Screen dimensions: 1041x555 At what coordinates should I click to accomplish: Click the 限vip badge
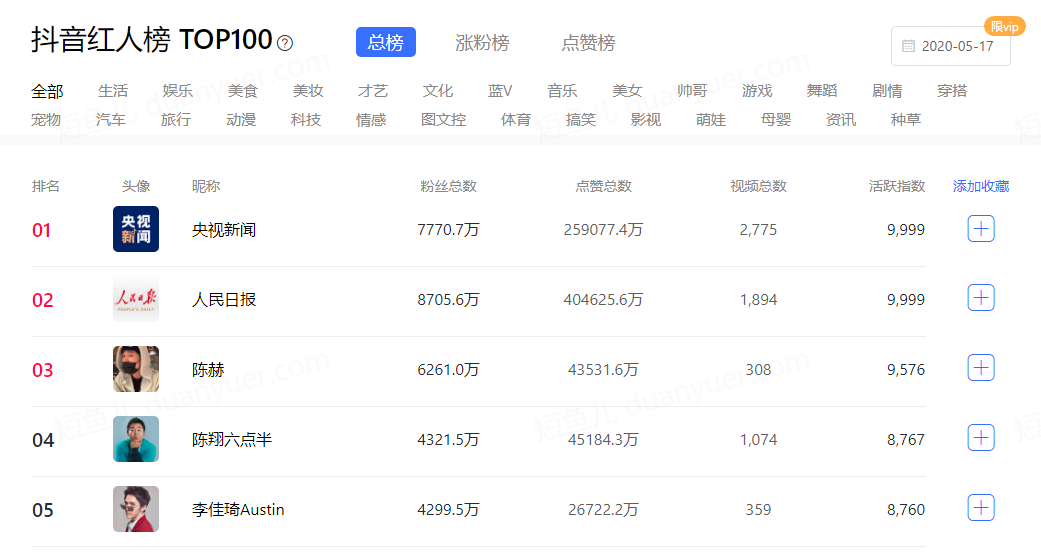tap(1004, 27)
